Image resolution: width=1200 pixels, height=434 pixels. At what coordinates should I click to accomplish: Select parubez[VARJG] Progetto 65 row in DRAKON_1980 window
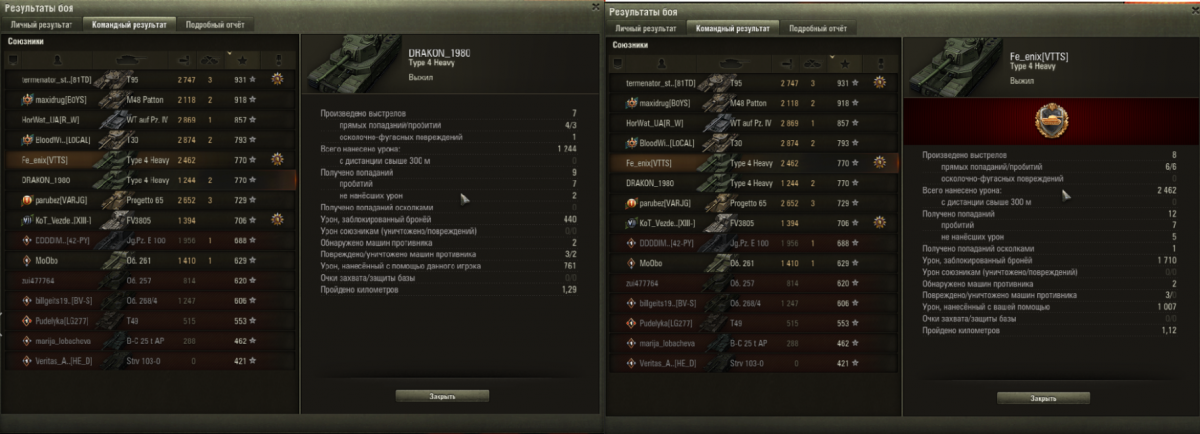pyautogui.click(x=150, y=200)
